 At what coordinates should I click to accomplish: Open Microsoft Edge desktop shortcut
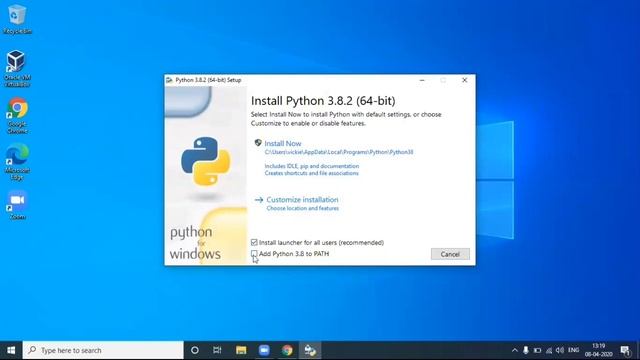17,162
